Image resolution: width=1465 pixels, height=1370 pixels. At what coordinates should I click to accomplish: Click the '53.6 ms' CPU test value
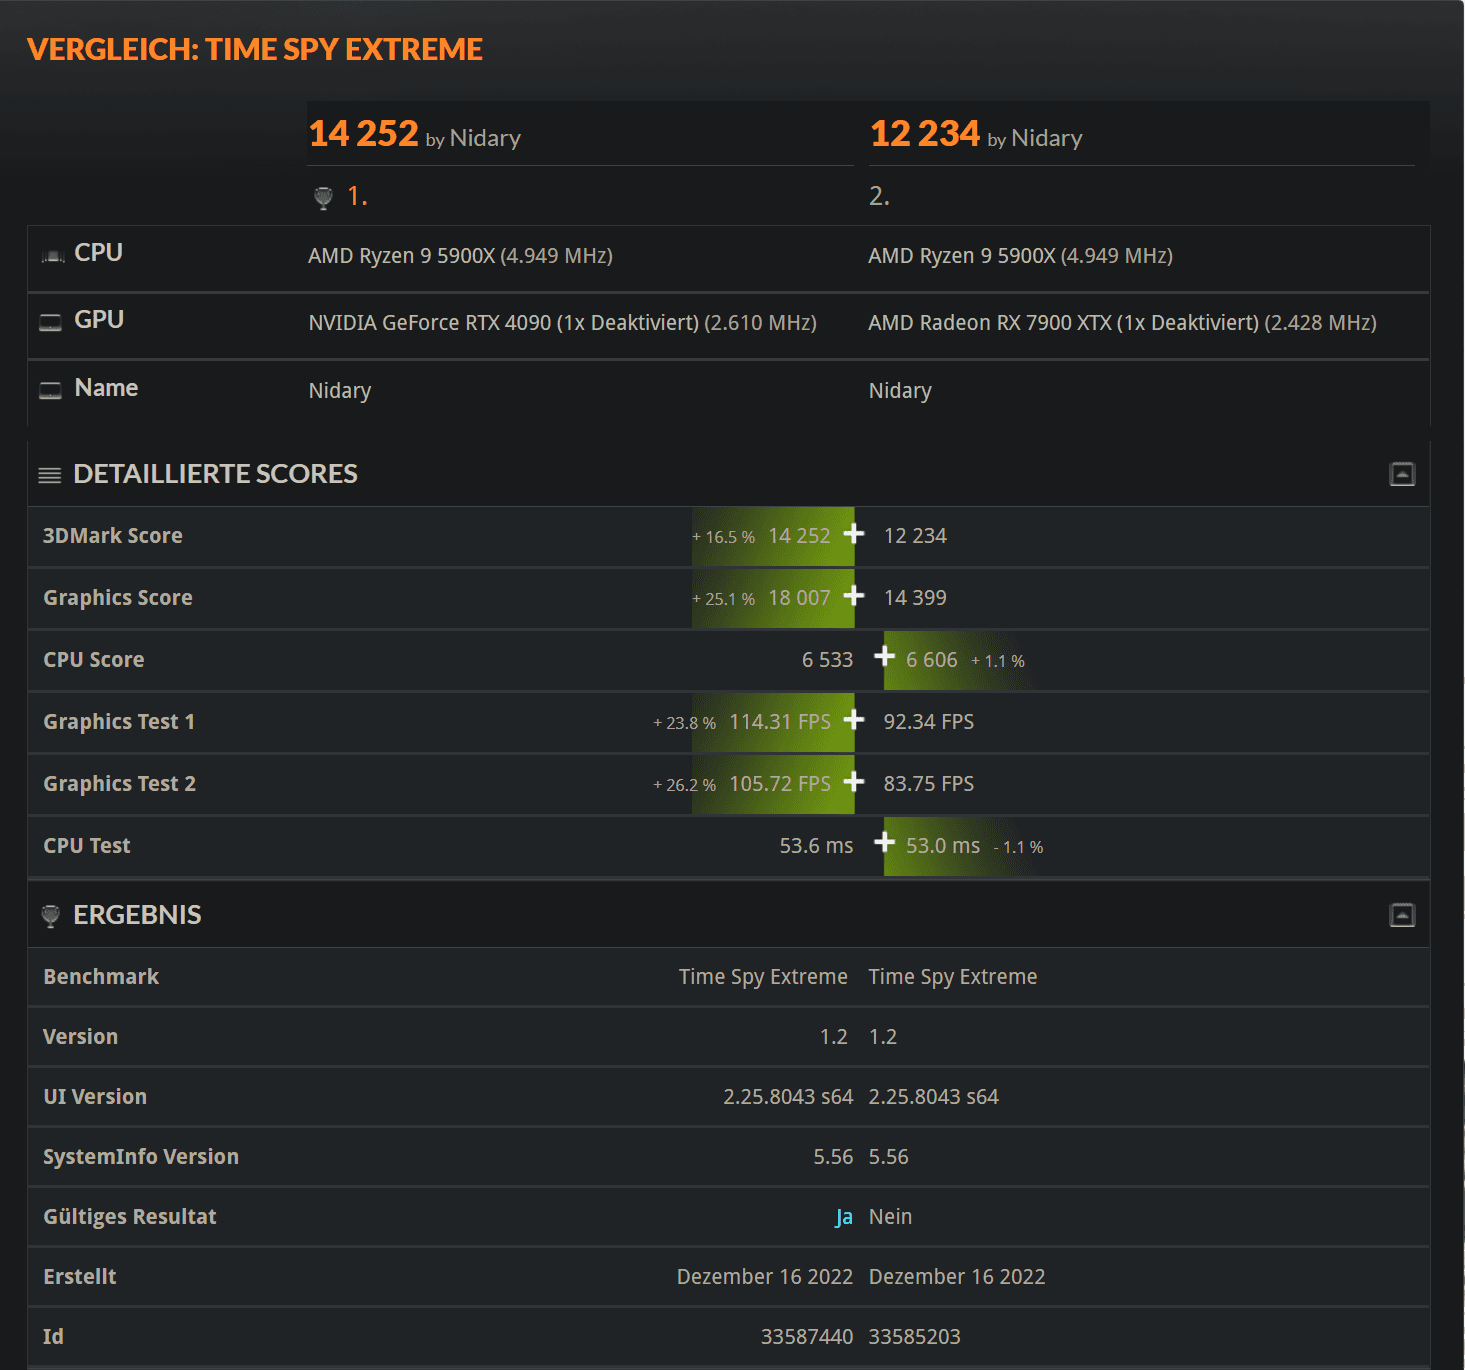pyautogui.click(x=816, y=846)
